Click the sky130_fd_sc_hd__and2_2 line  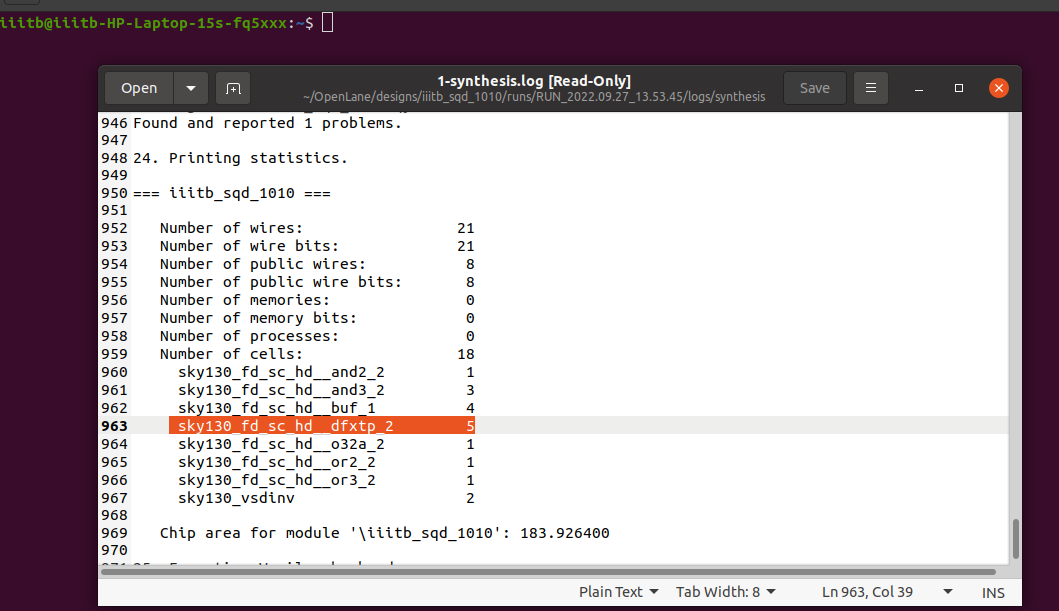coord(326,372)
